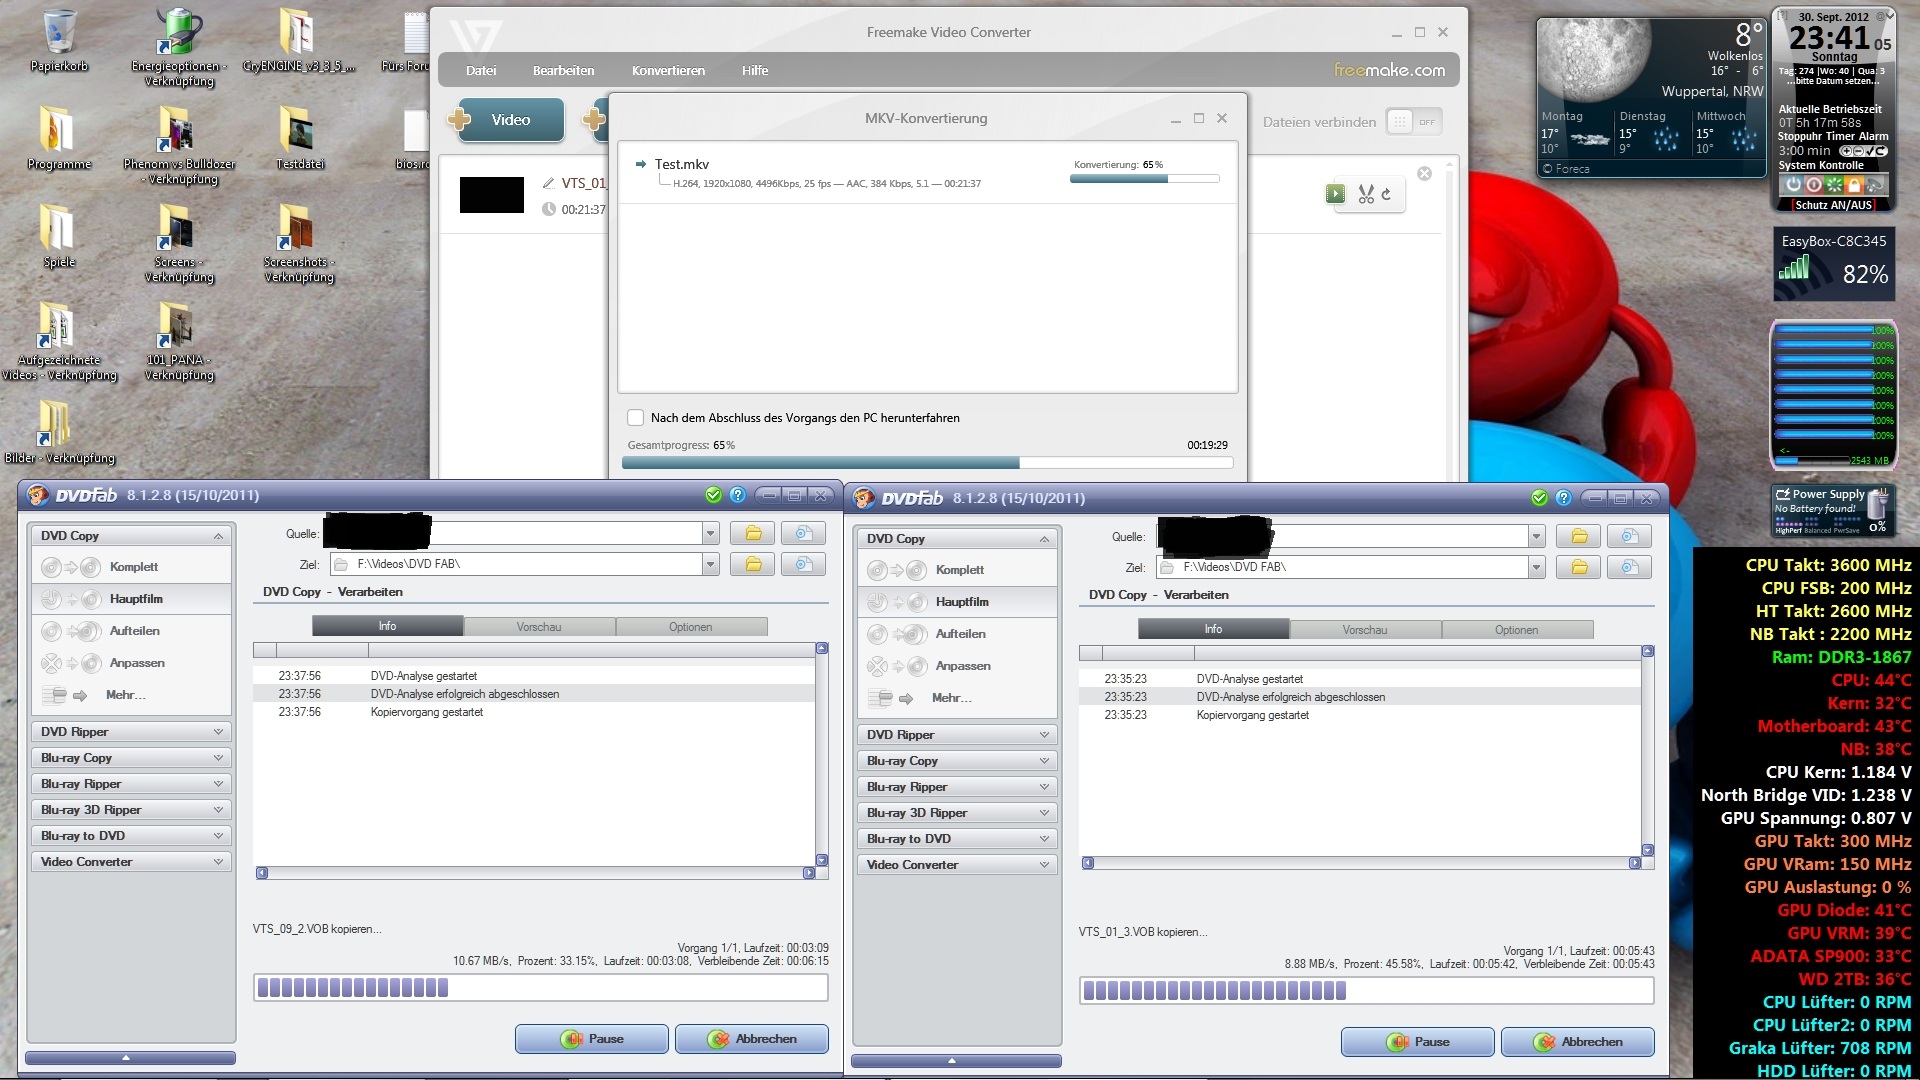Viewport: 1920px width, 1080px height.
Task: Open the Konvertieren menu in Freemake
Action: click(668, 71)
